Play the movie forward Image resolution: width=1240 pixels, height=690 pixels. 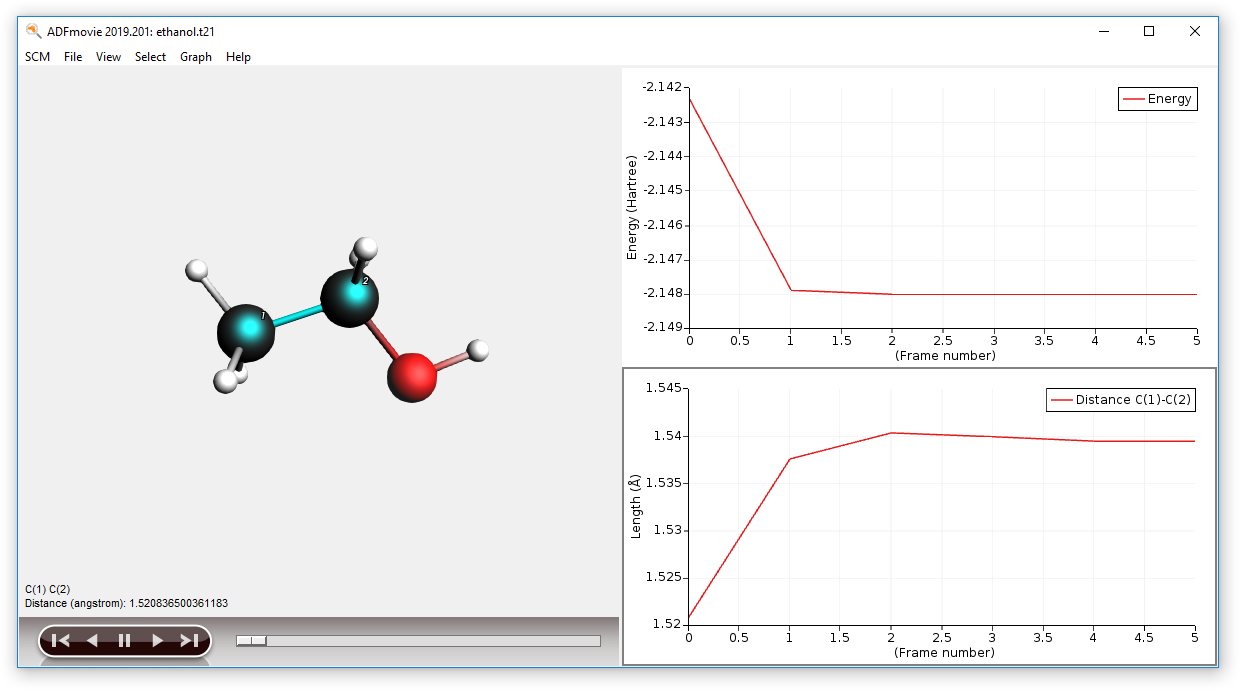[157, 641]
